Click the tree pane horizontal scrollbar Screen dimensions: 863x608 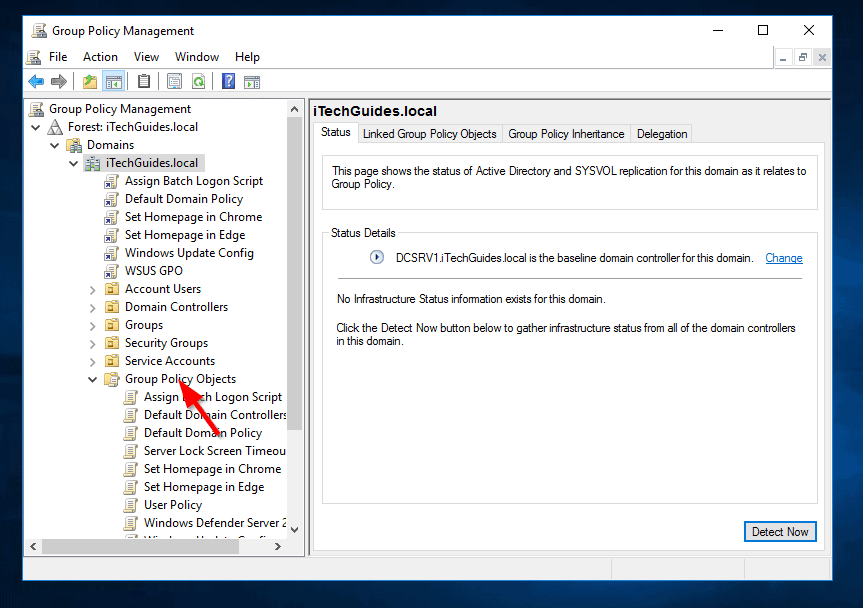point(140,547)
